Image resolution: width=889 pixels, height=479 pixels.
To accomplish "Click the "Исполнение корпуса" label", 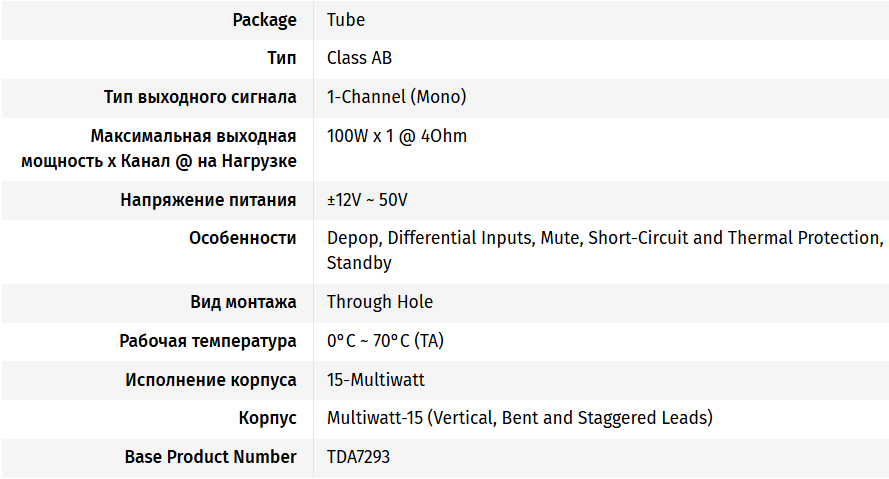I will pyautogui.click(x=211, y=380).
